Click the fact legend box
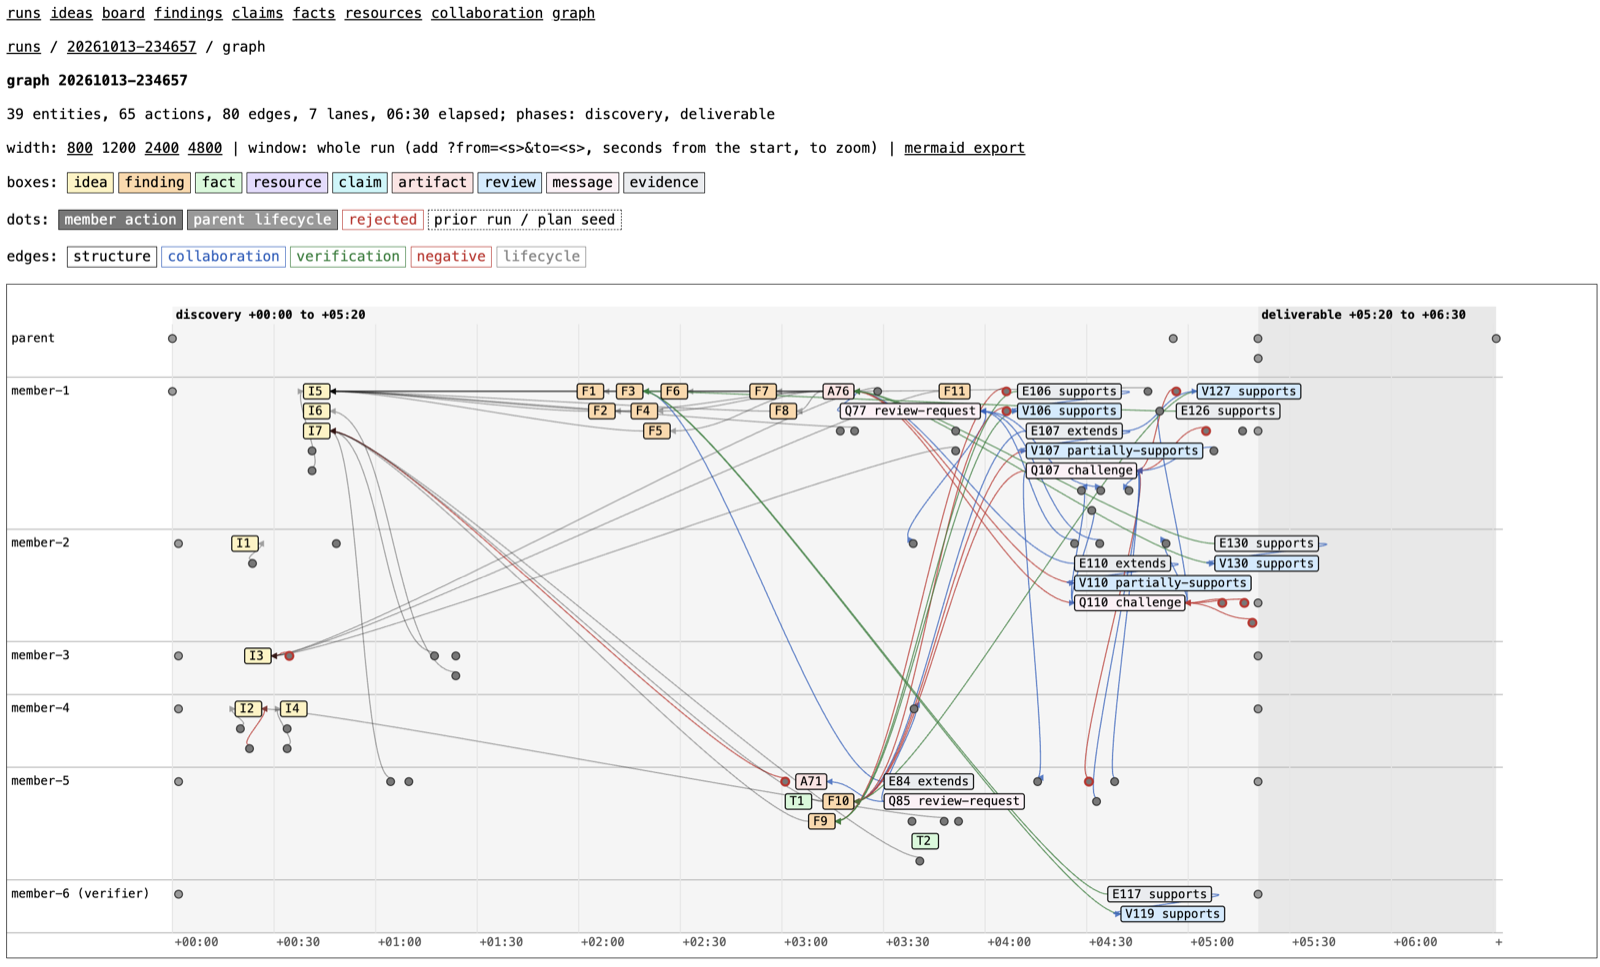The height and width of the screenshot is (967, 1600). pos(218,182)
